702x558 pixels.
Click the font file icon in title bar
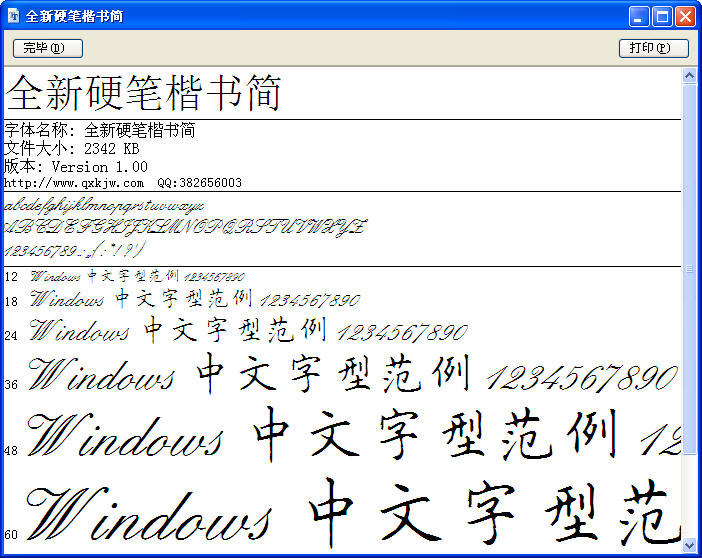(14, 16)
